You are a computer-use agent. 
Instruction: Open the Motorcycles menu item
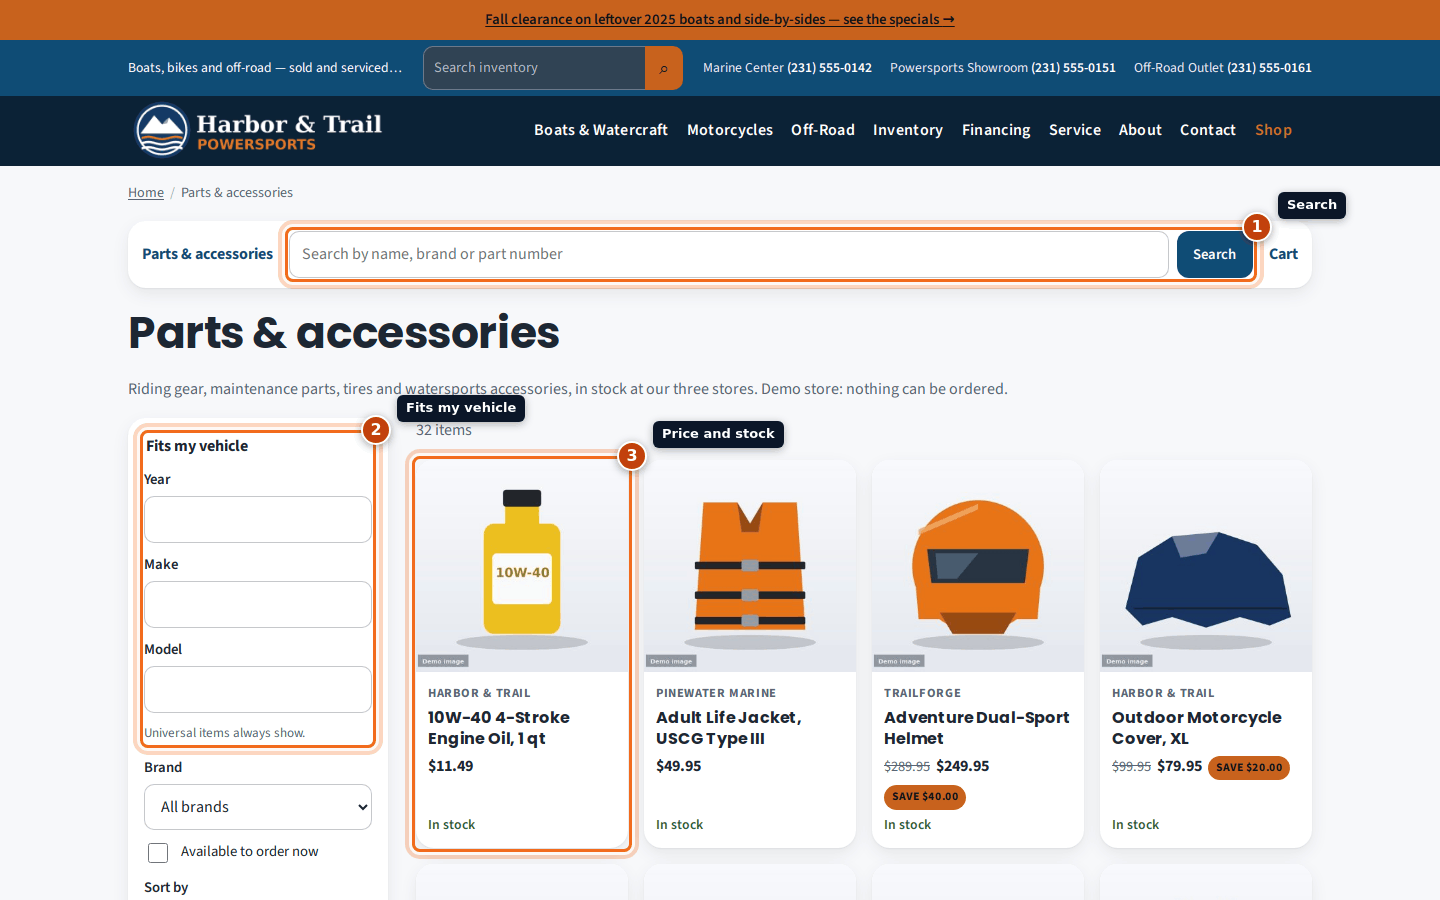730,130
